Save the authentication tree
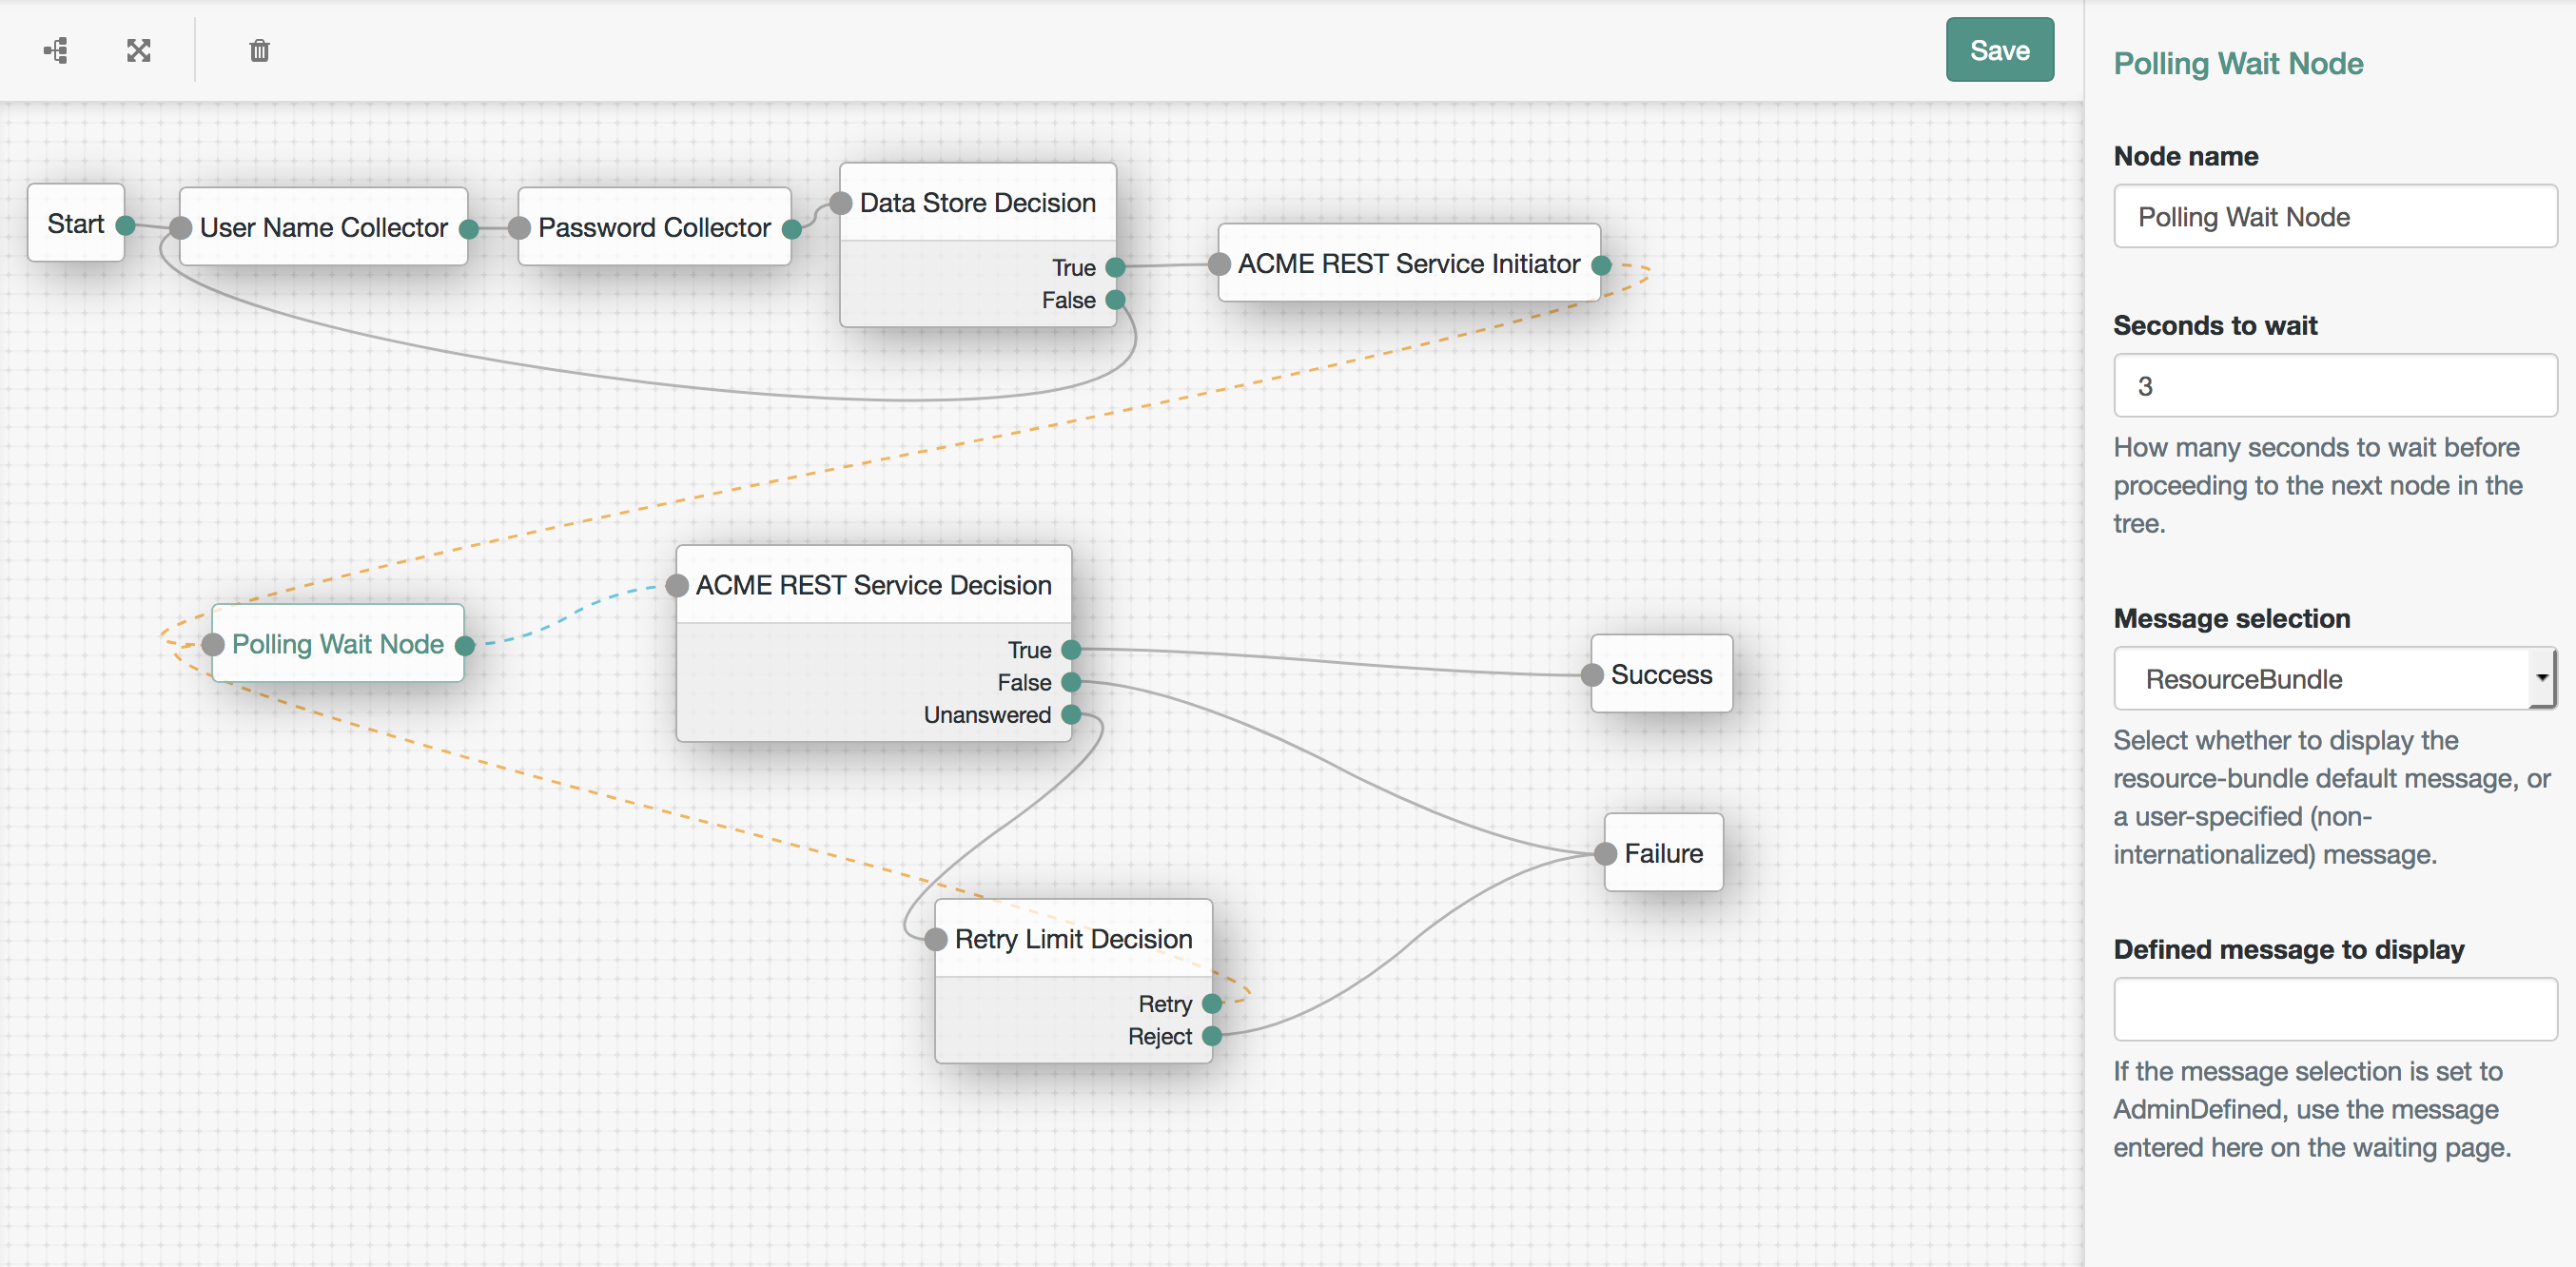Viewport: 2576px width, 1267px height. (2000, 49)
